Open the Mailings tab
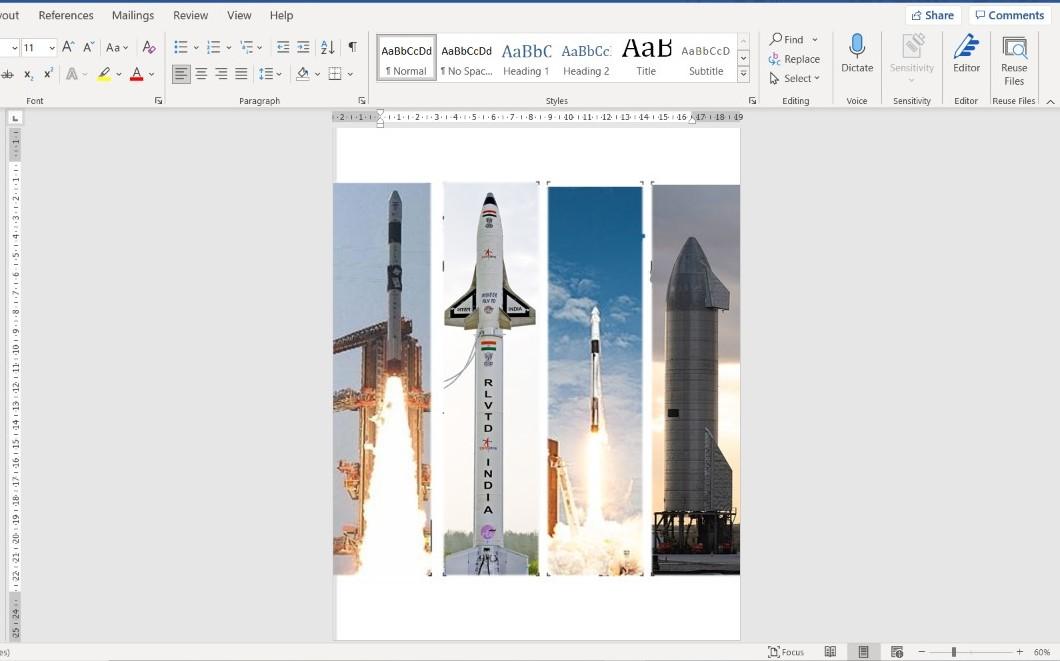Viewport: 1060px width, 661px height. click(132, 15)
